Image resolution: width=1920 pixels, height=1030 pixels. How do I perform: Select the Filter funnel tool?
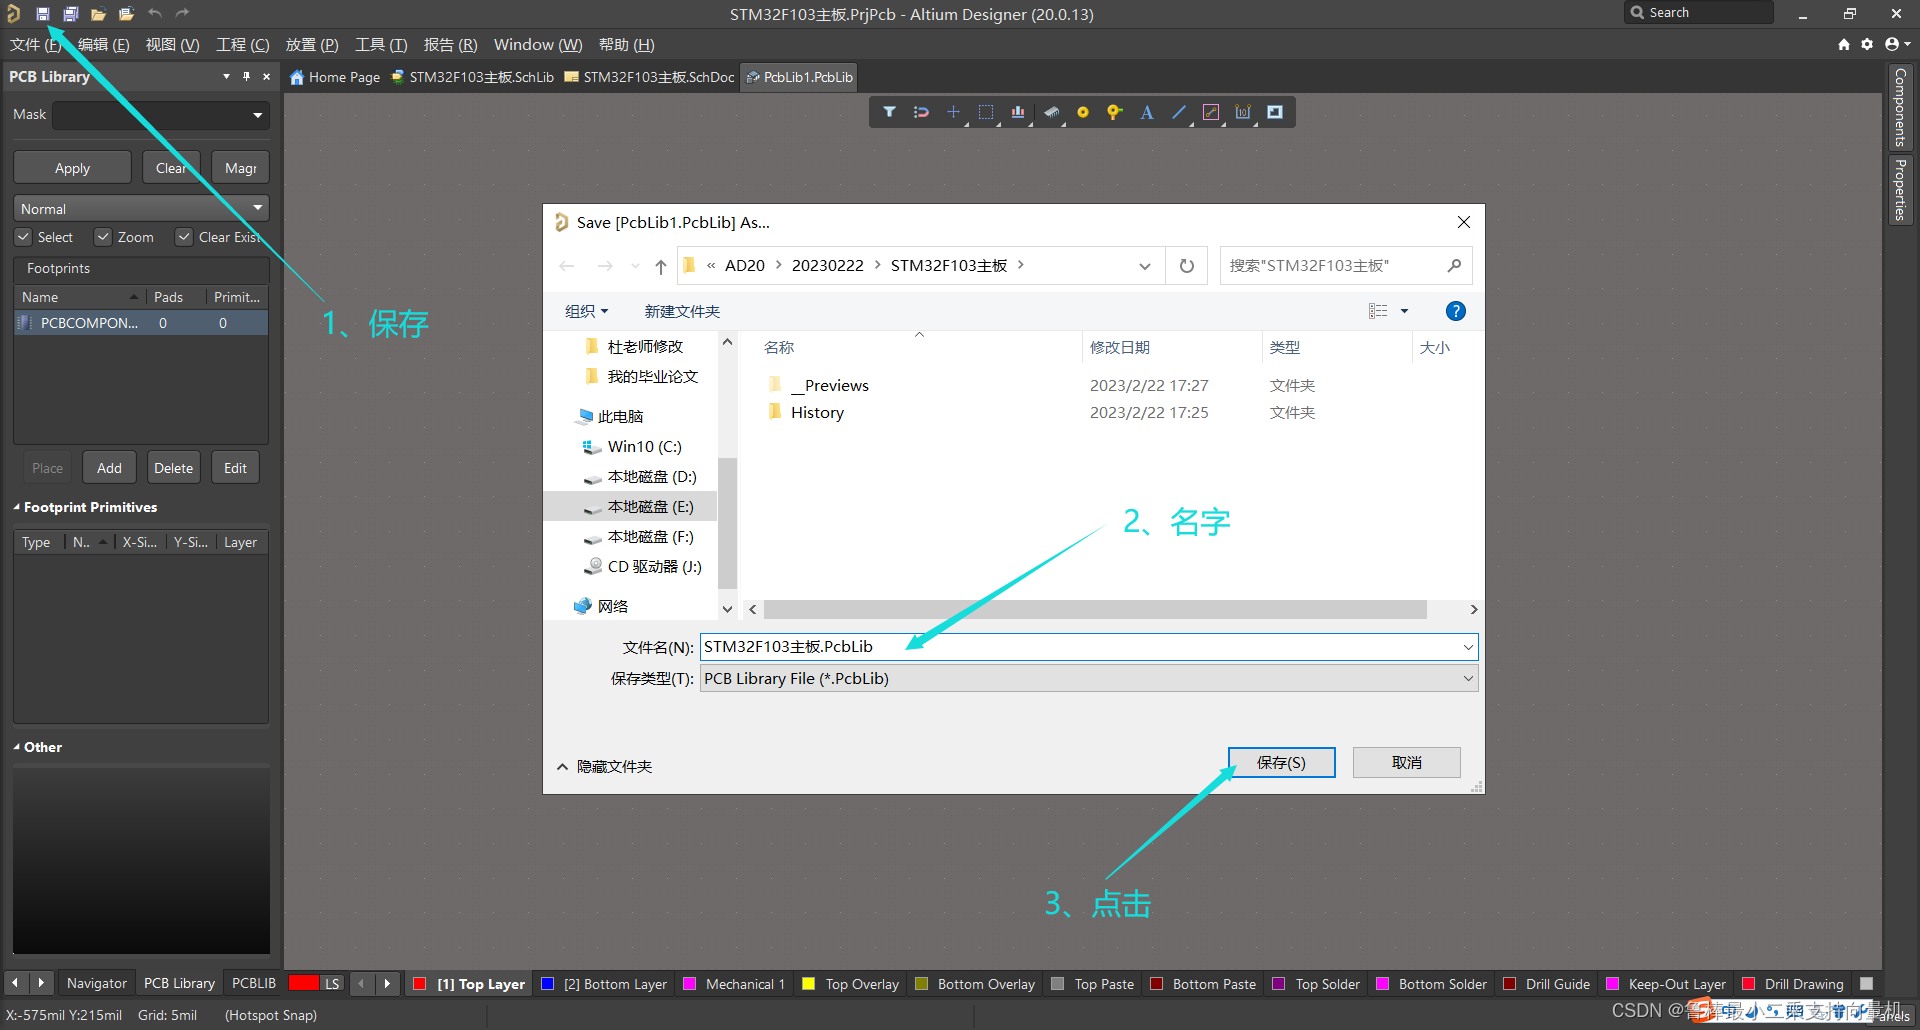coord(889,112)
